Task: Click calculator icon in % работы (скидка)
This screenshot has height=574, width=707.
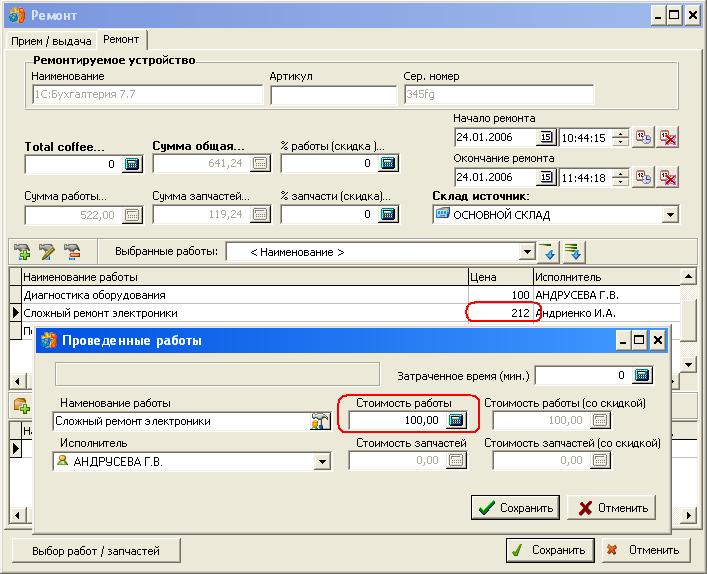Action: (x=388, y=164)
